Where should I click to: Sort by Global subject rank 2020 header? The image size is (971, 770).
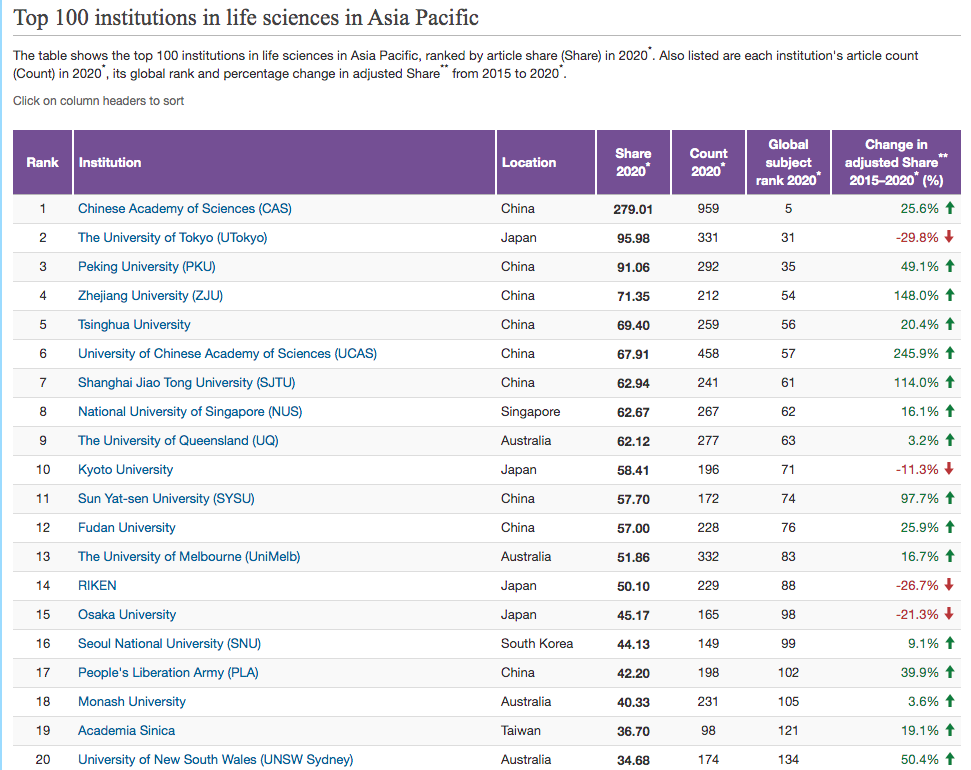pos(788,162)
